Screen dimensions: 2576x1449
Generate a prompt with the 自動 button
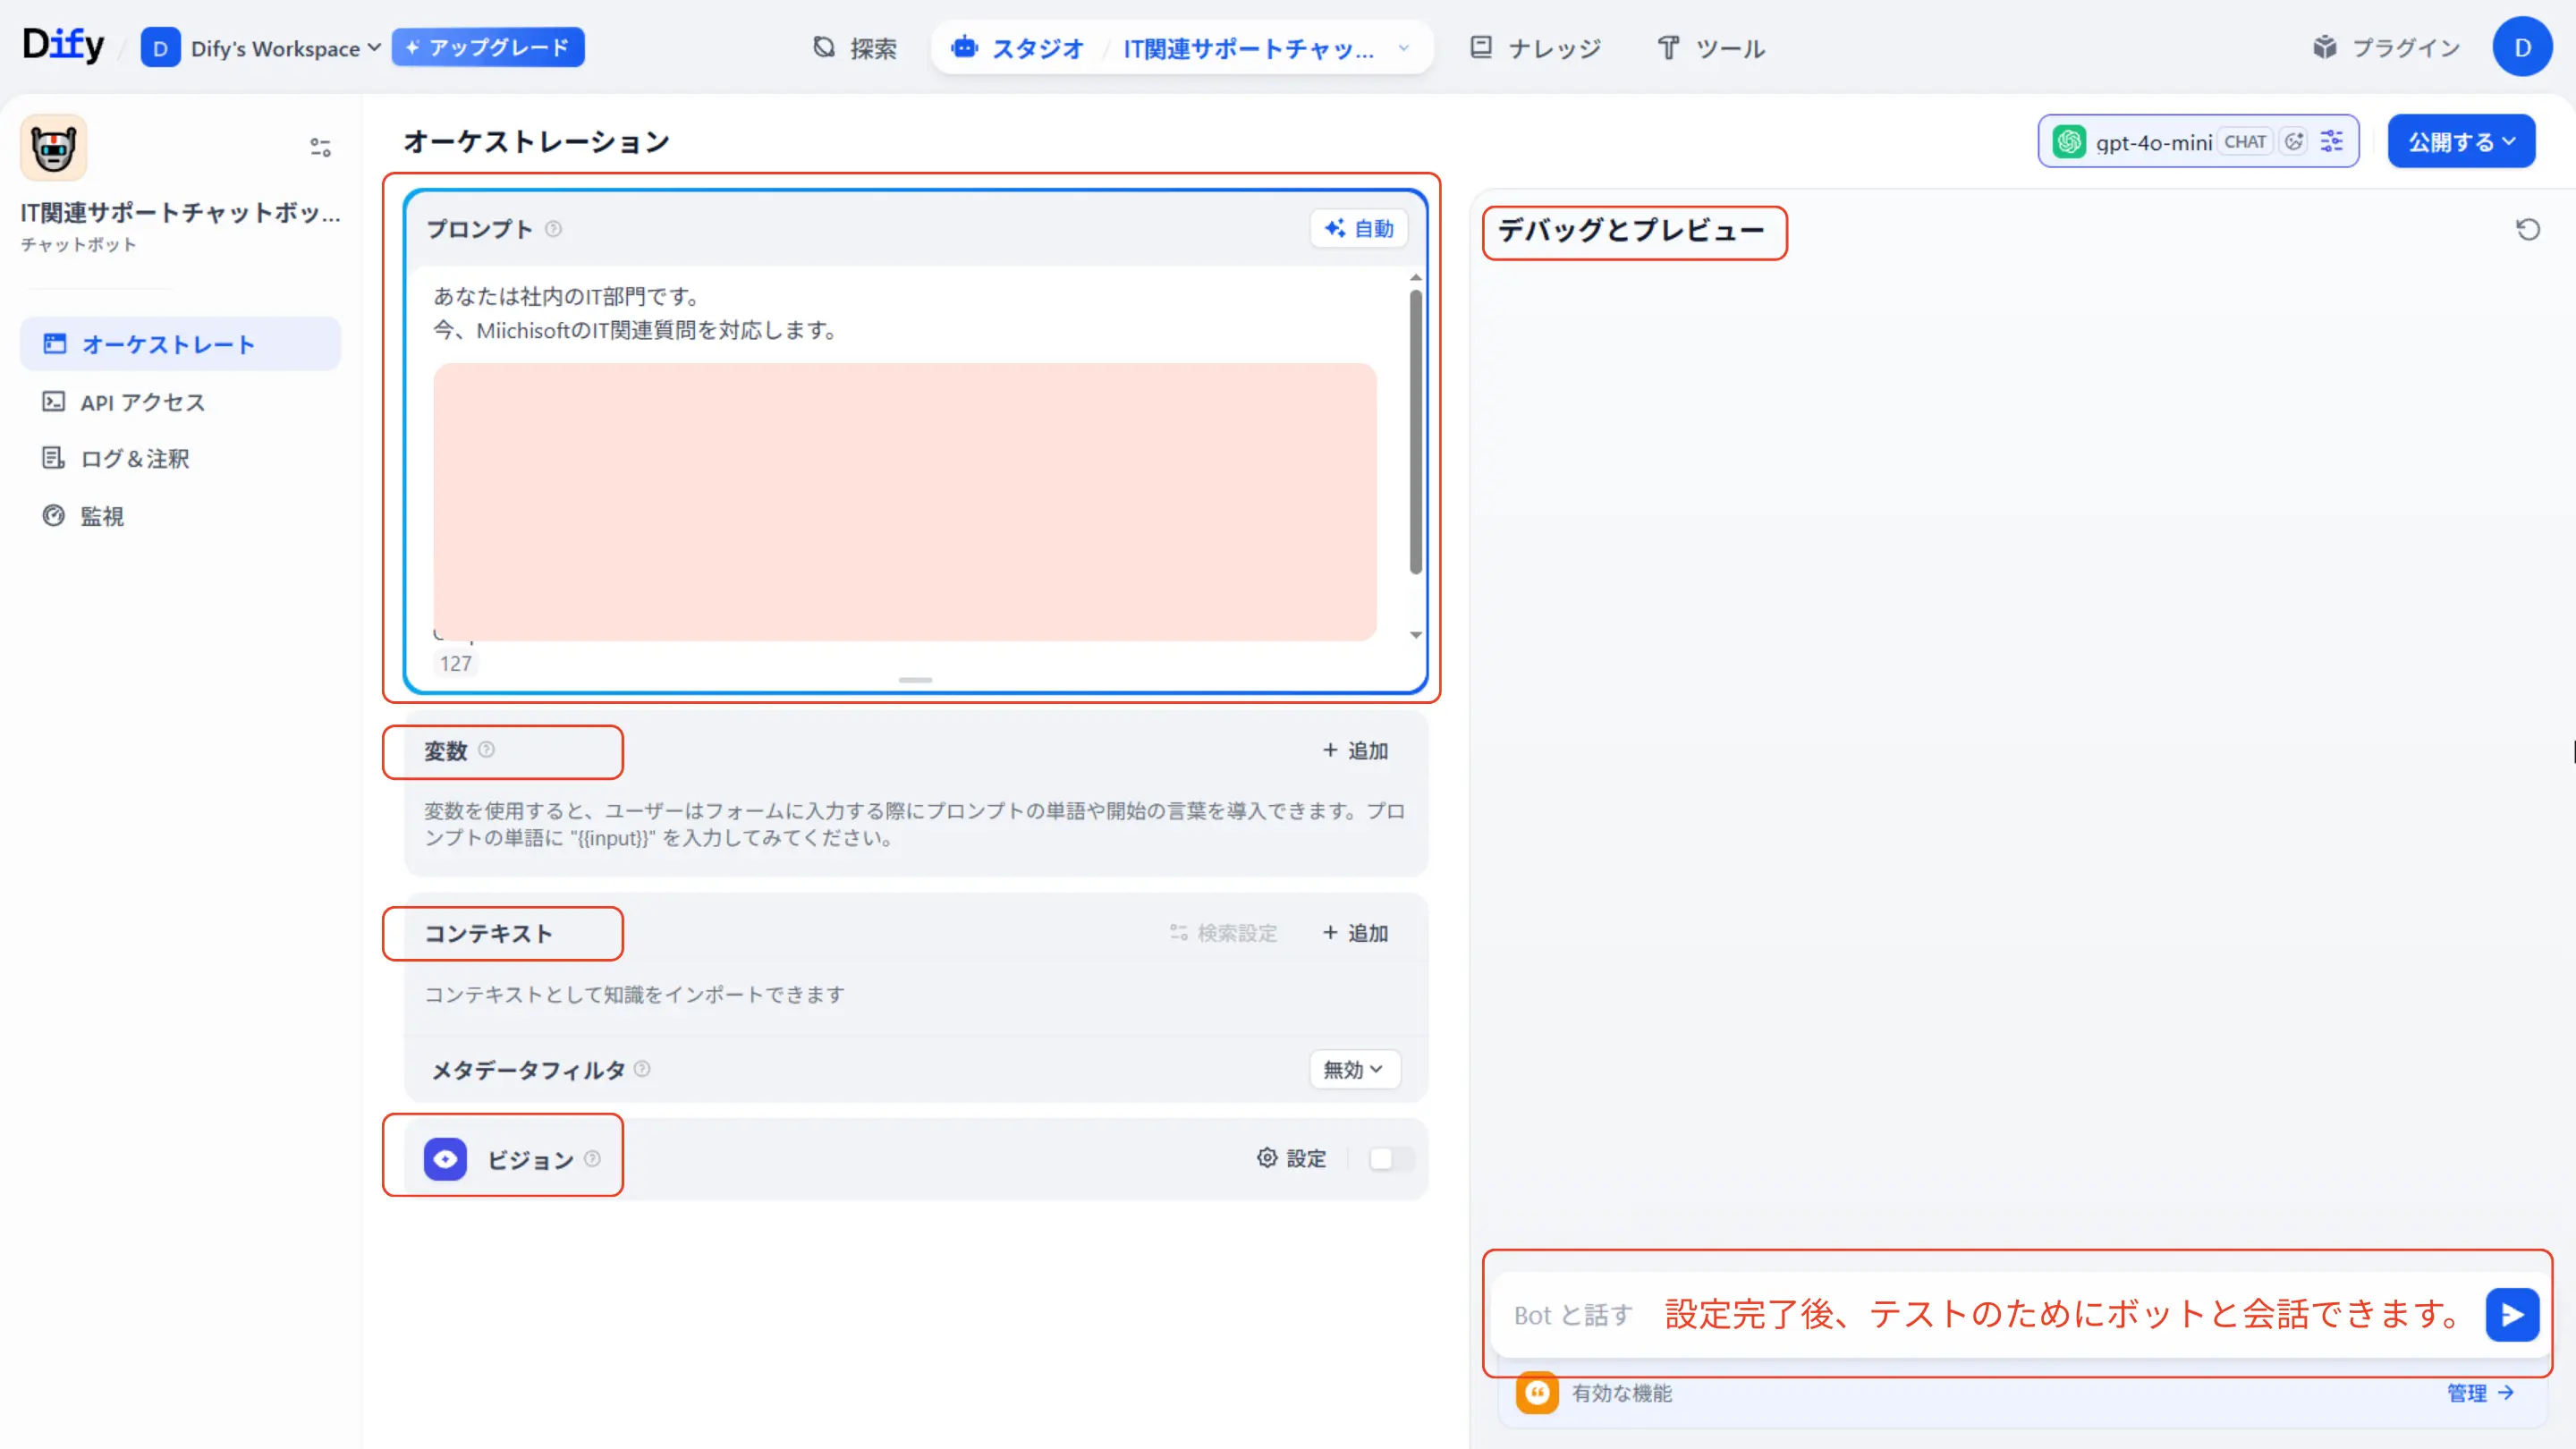pos(1359,228)
